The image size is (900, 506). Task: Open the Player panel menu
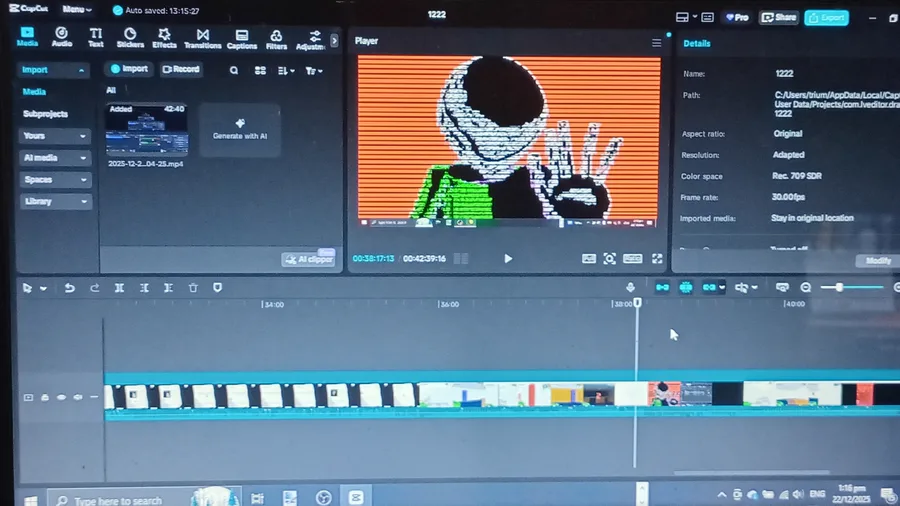coord(656,43)
